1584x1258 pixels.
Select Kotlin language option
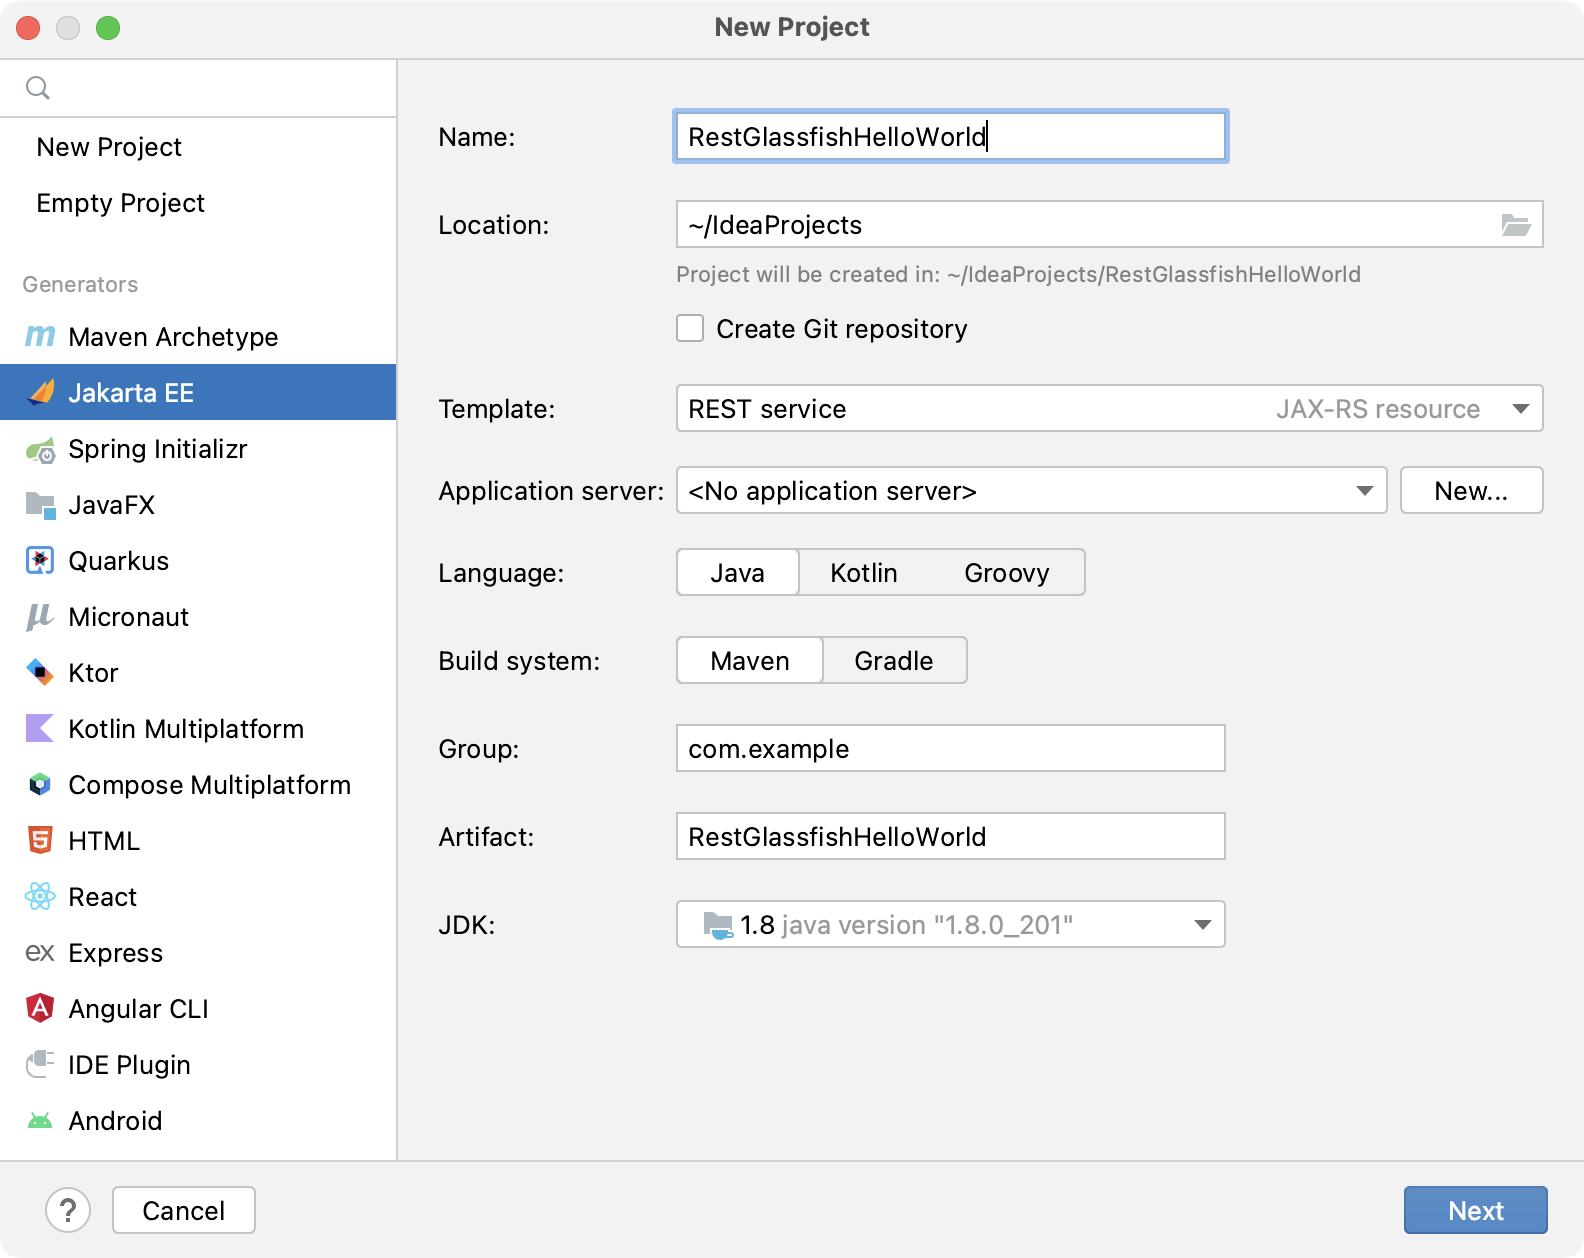(864, 572)
